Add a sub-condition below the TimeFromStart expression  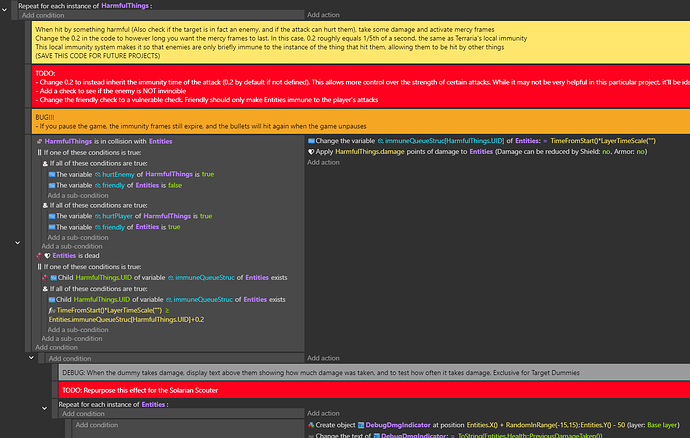click(78, 330)
